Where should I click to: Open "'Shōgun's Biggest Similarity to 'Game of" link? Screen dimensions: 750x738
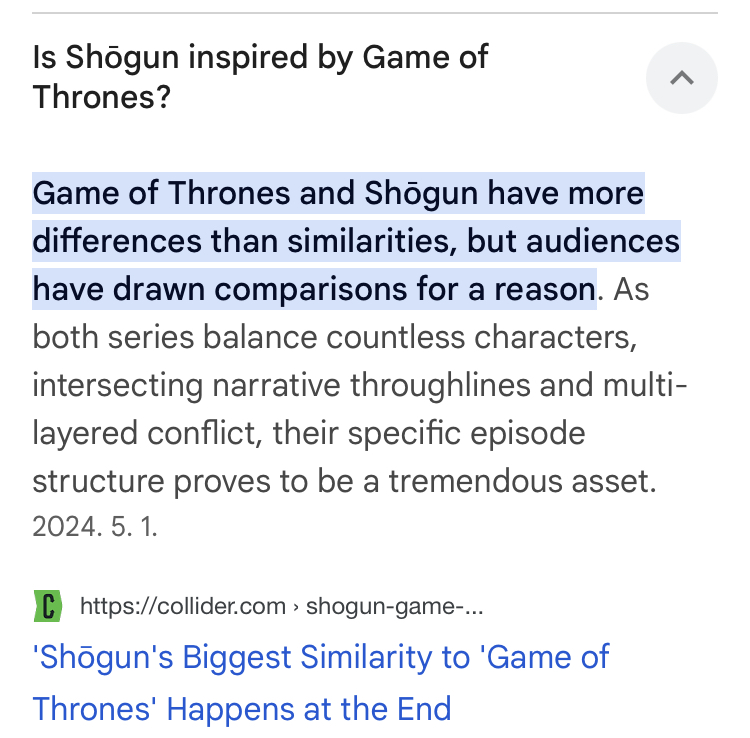(x=321, y=658)
